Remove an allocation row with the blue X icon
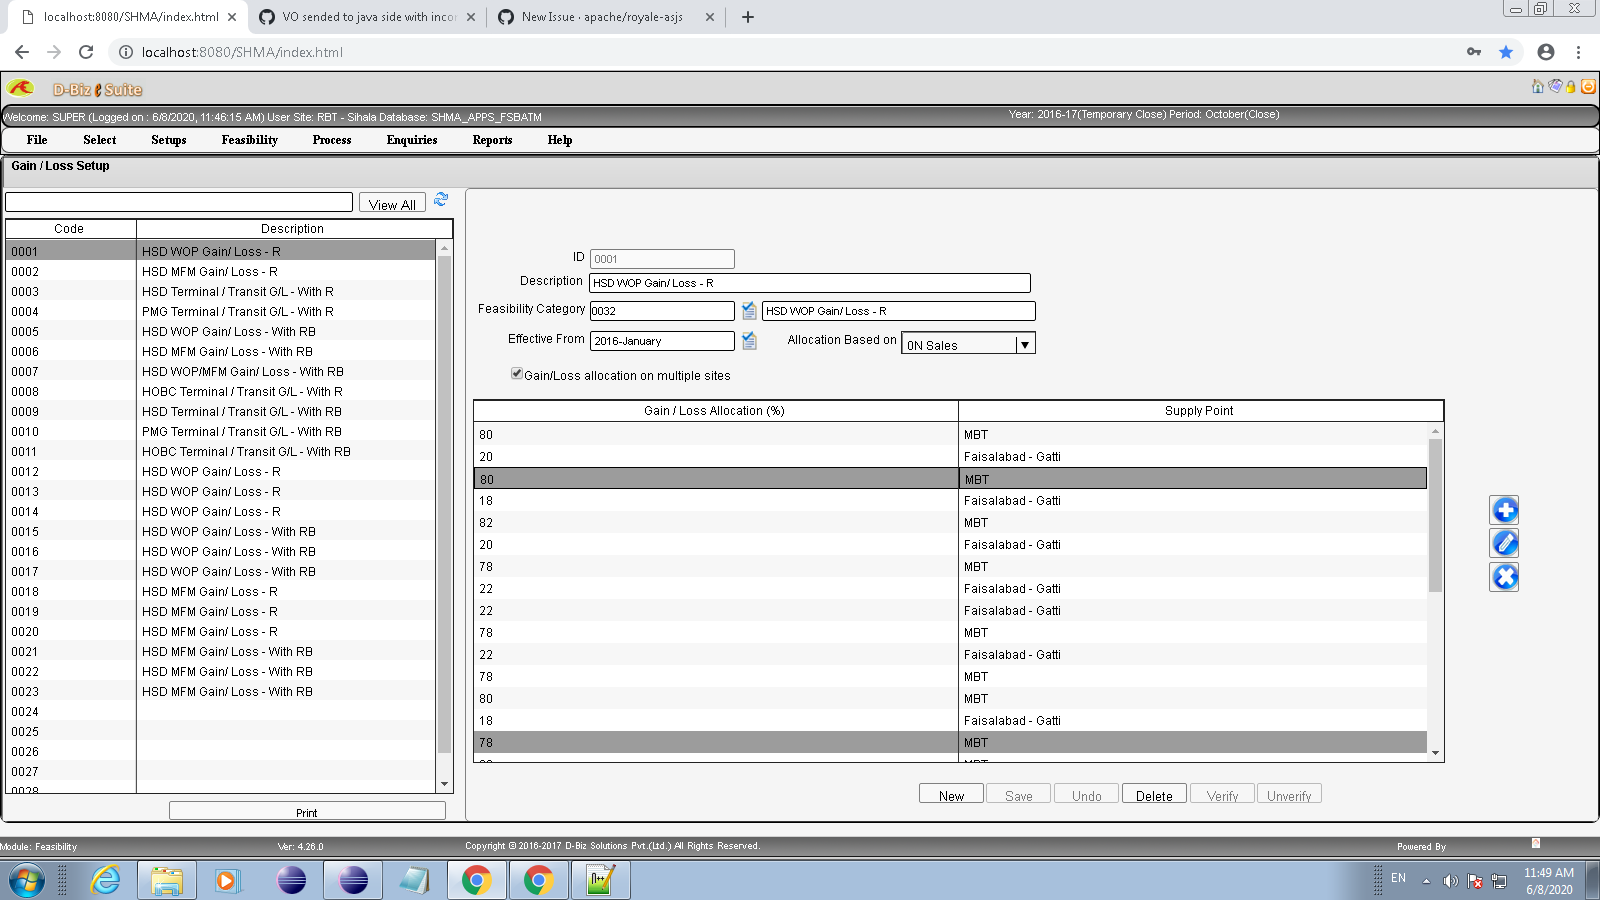Image resolution: width=1600 pixels, height=900 pixels. (1504, 576)
